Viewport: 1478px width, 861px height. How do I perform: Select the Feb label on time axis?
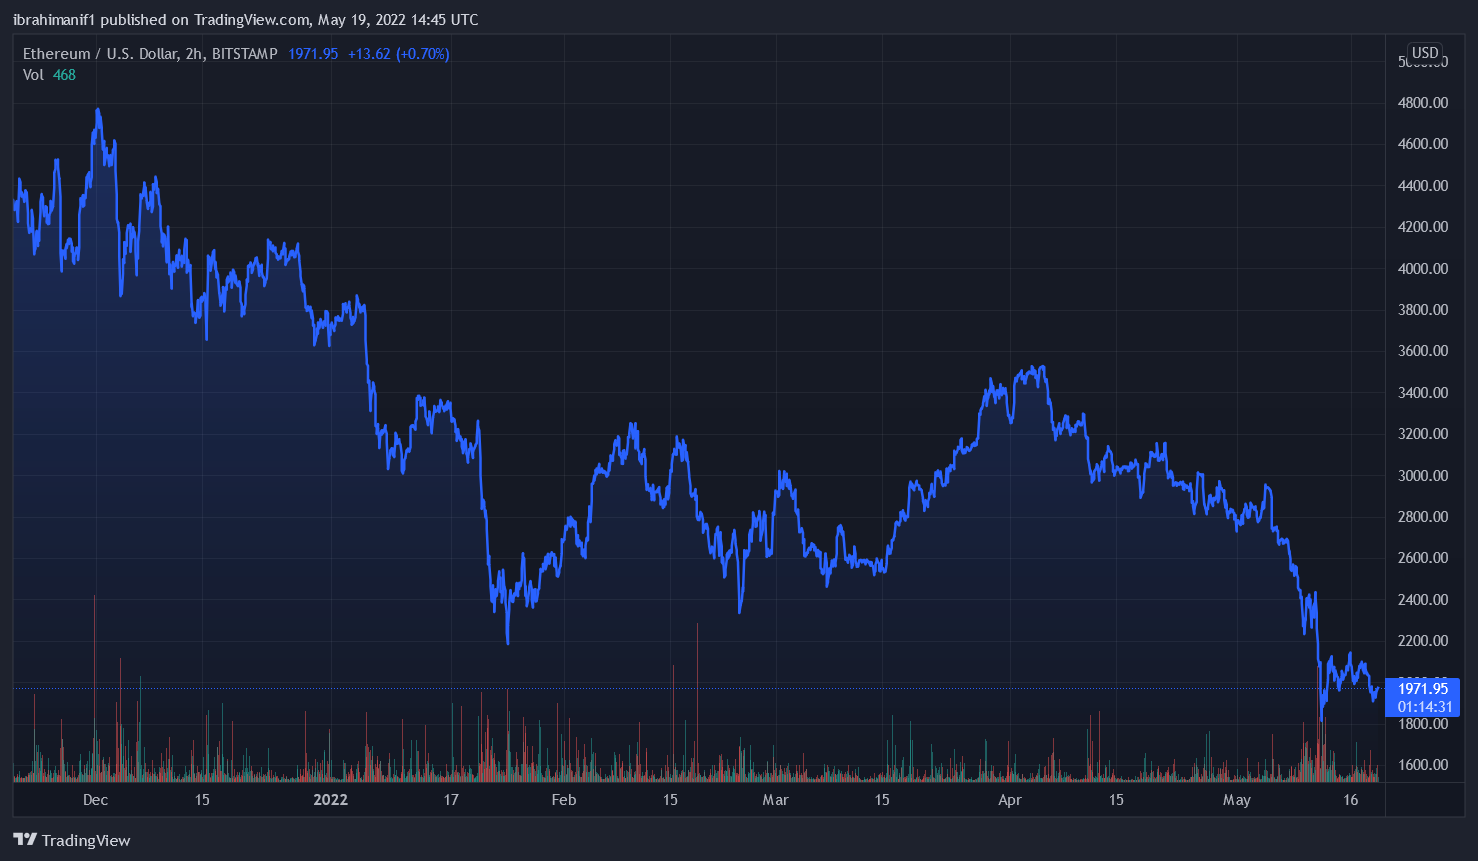click(564, 799)
